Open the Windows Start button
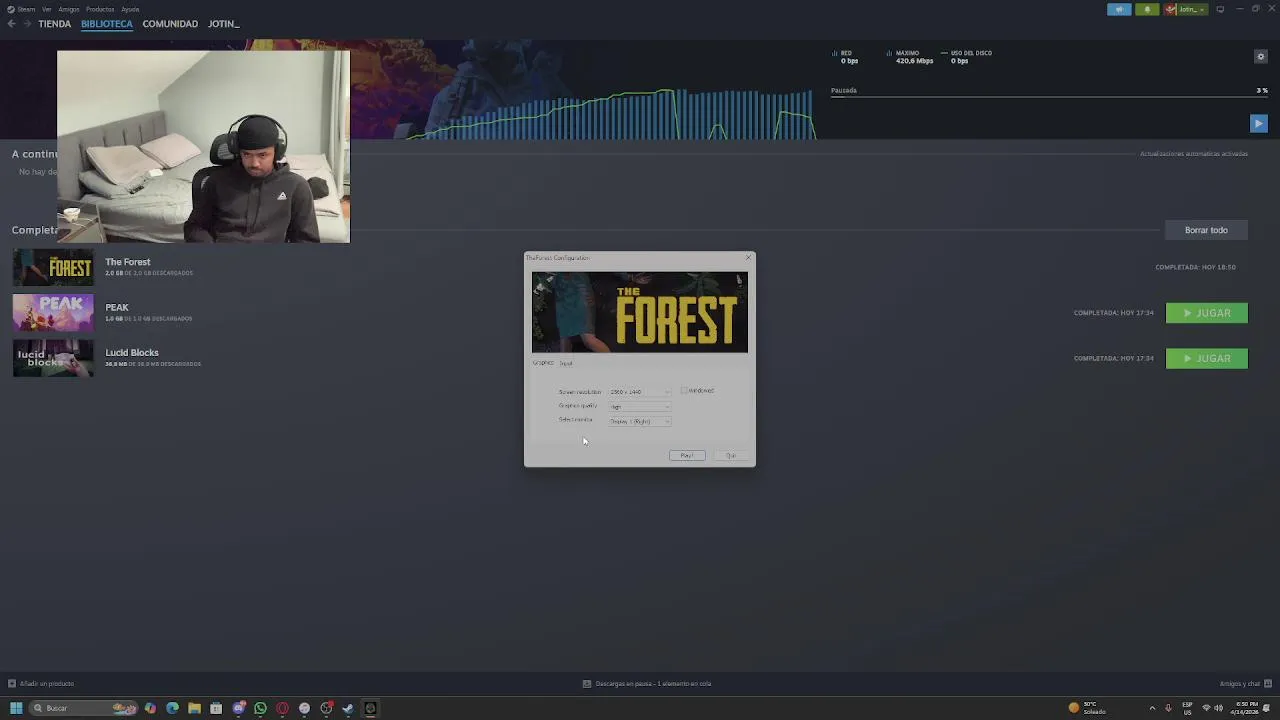 tap(16, 708)
